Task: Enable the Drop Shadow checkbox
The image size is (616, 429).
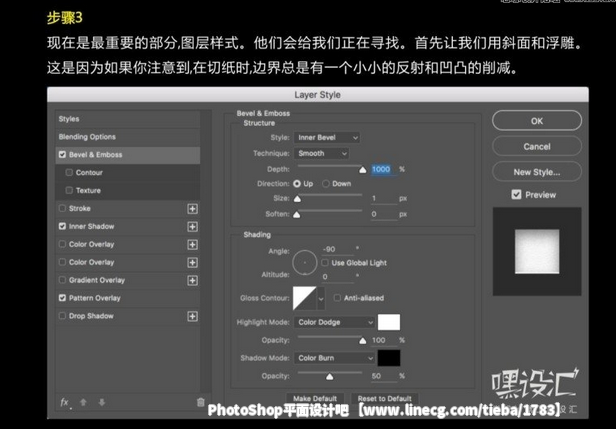Action: click(x=62, y=316)
